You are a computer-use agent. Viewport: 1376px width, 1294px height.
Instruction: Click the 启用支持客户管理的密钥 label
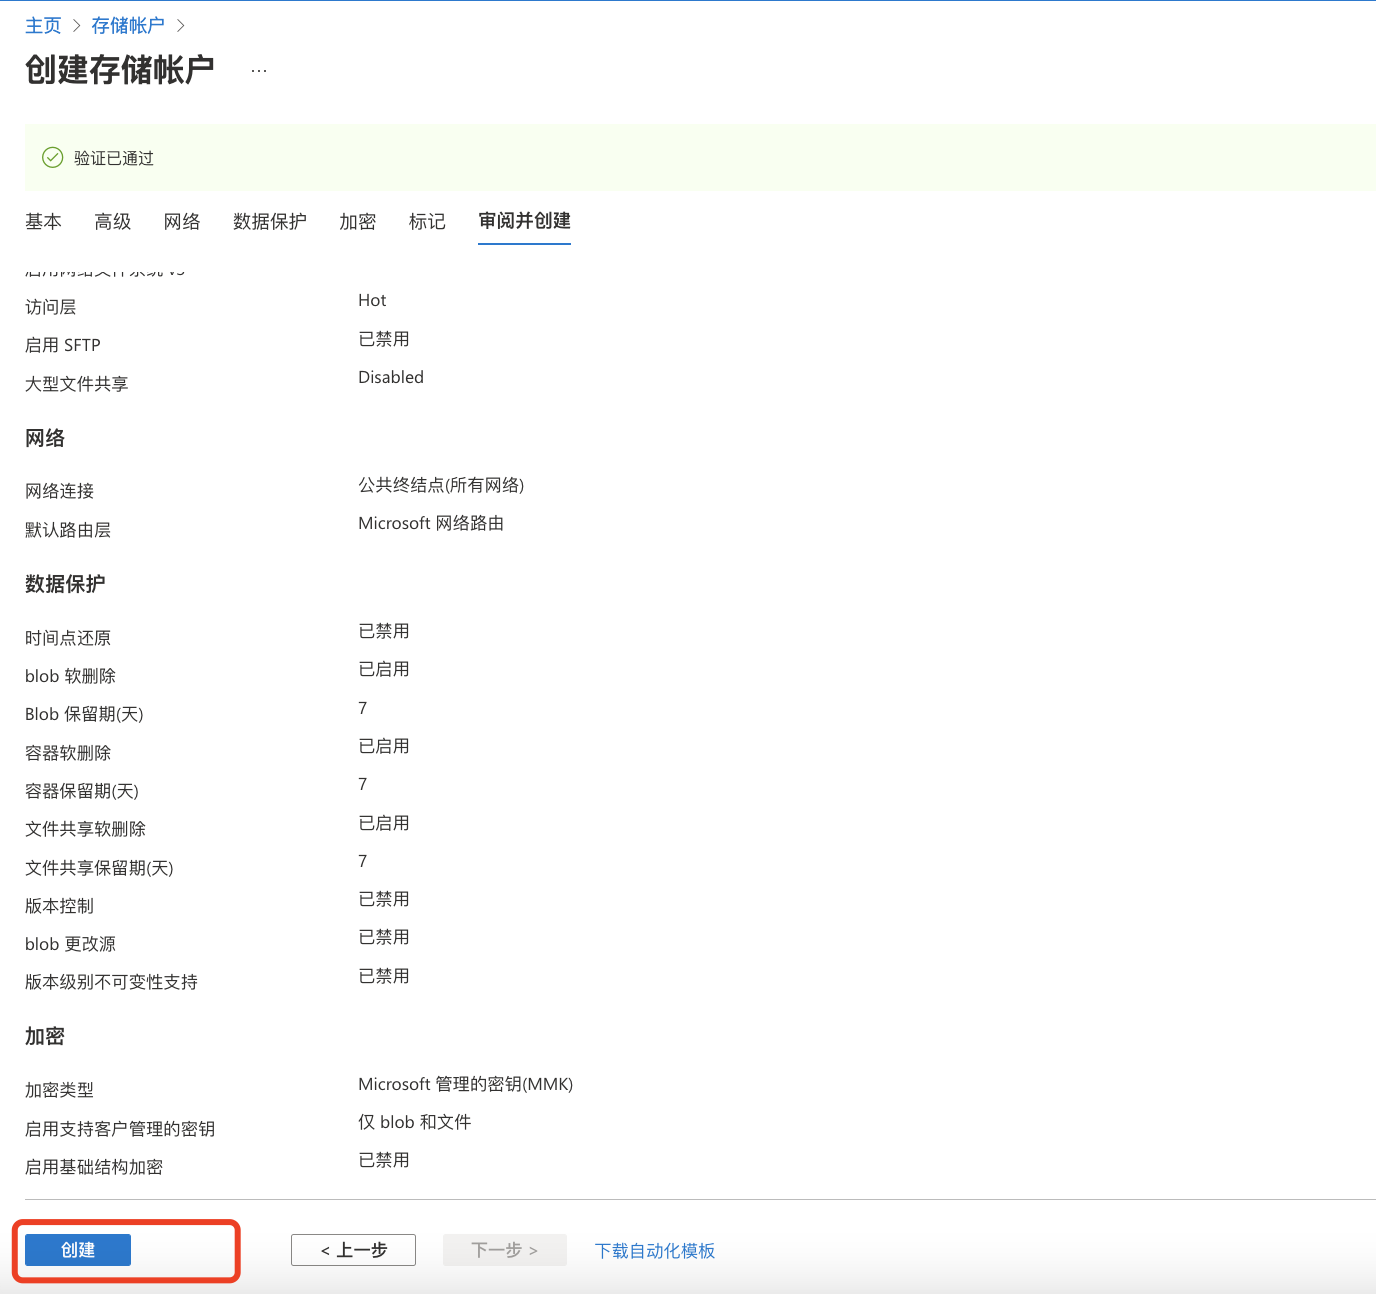click(x=120, y=1129)
